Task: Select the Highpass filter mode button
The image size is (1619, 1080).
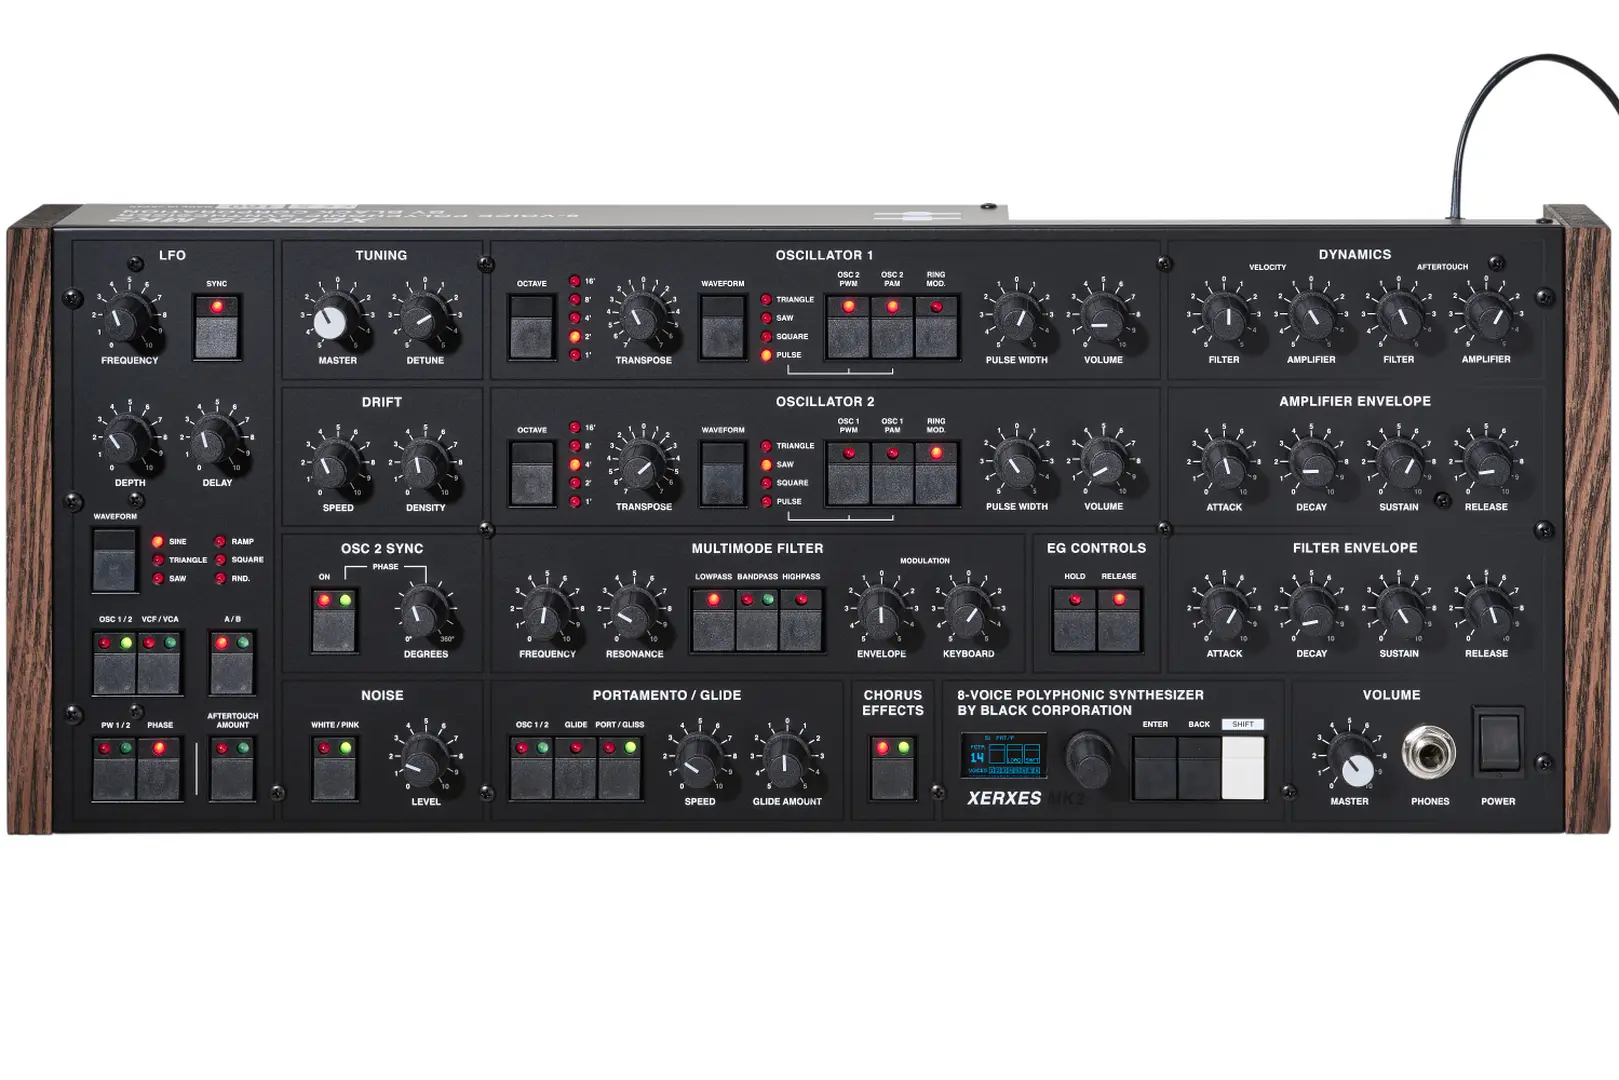Action: 801,621
